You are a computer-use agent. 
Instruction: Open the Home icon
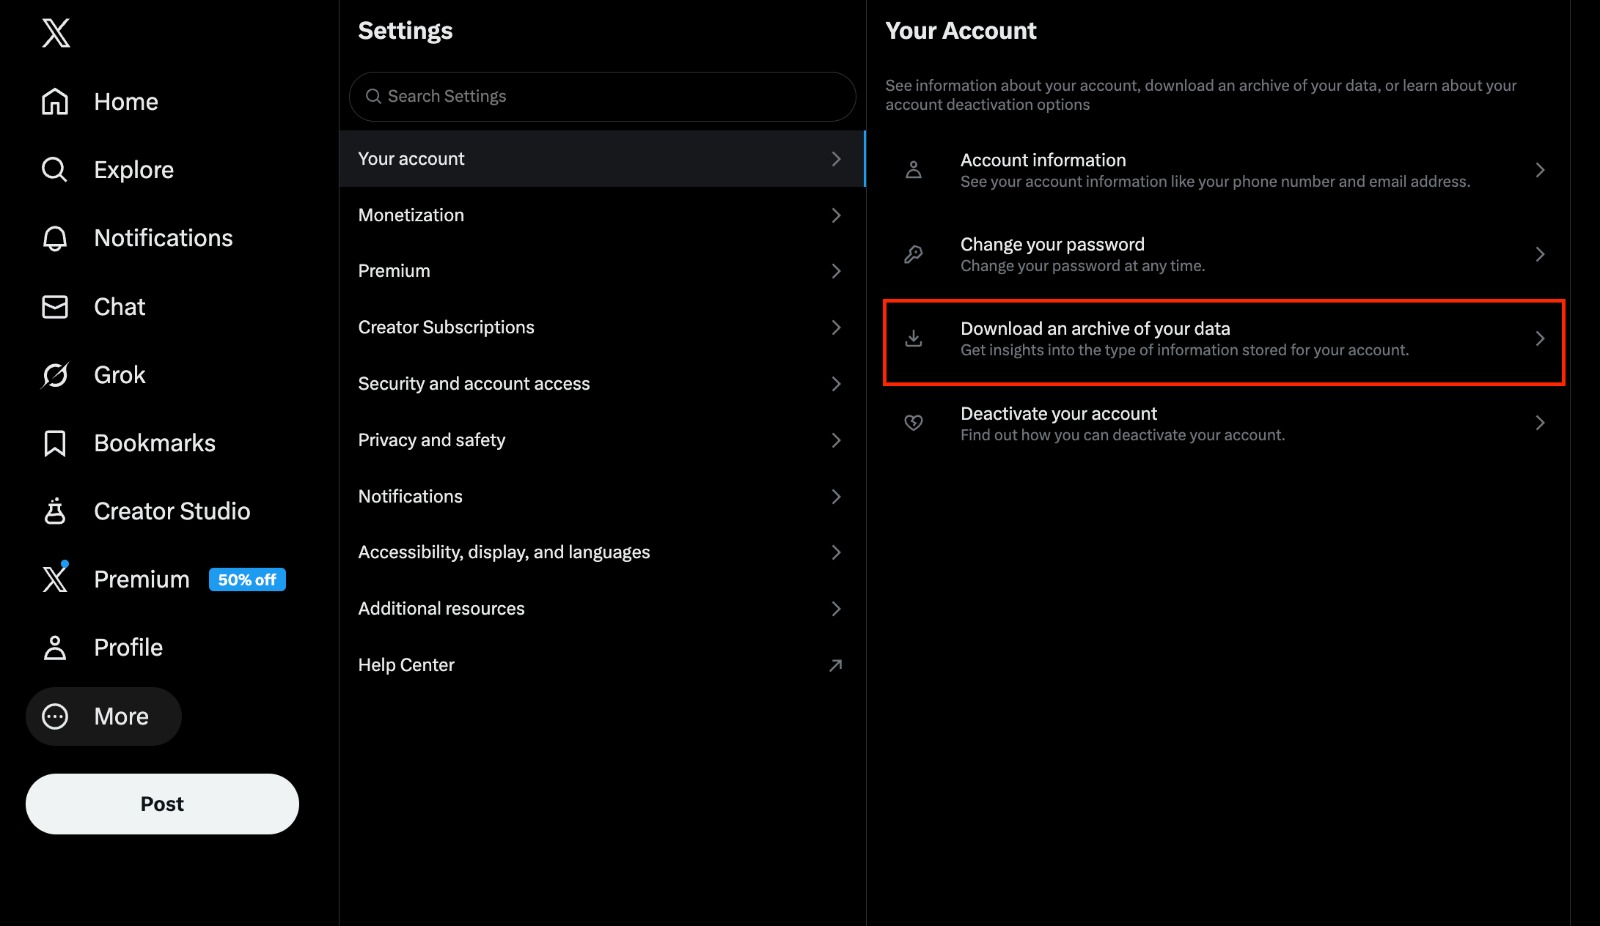click(x=55, y=101)
